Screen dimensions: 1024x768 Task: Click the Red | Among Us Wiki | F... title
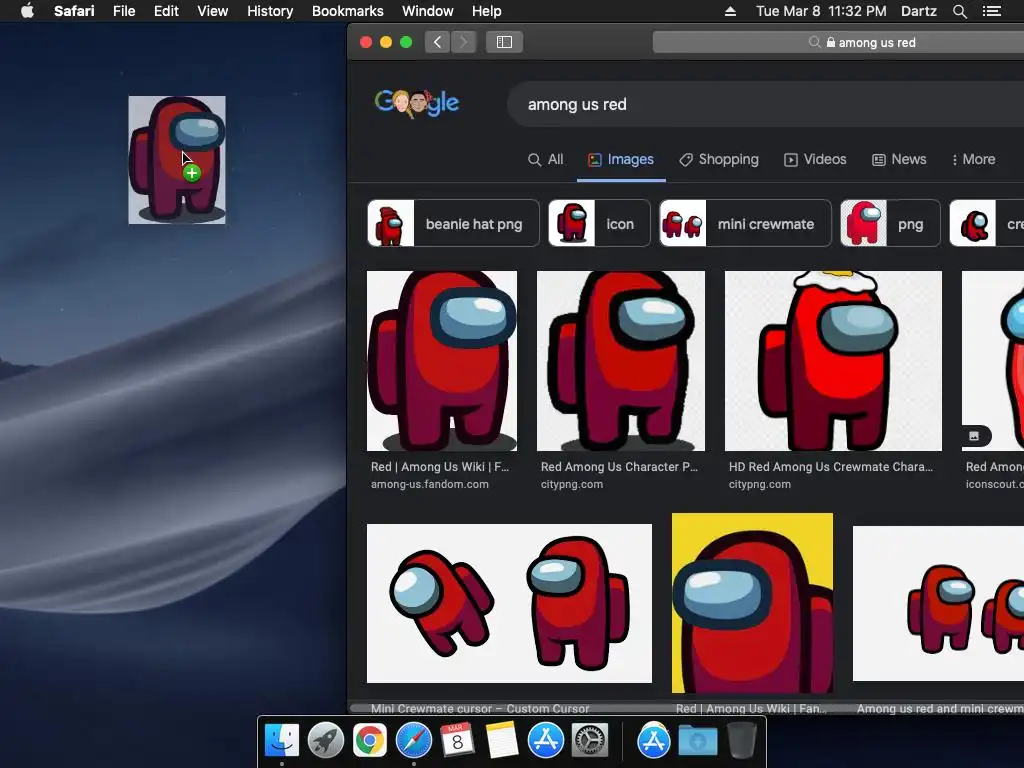pos(440,467)
